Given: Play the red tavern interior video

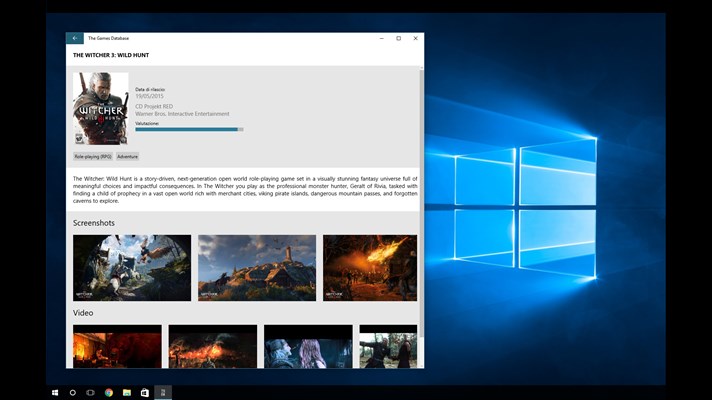Looking at the screenshot, I should click(117, 346).
